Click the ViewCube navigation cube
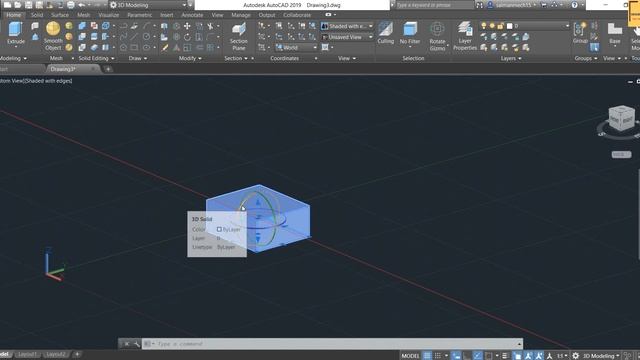Viewport: 640px width, 360px height. [621, 118]
